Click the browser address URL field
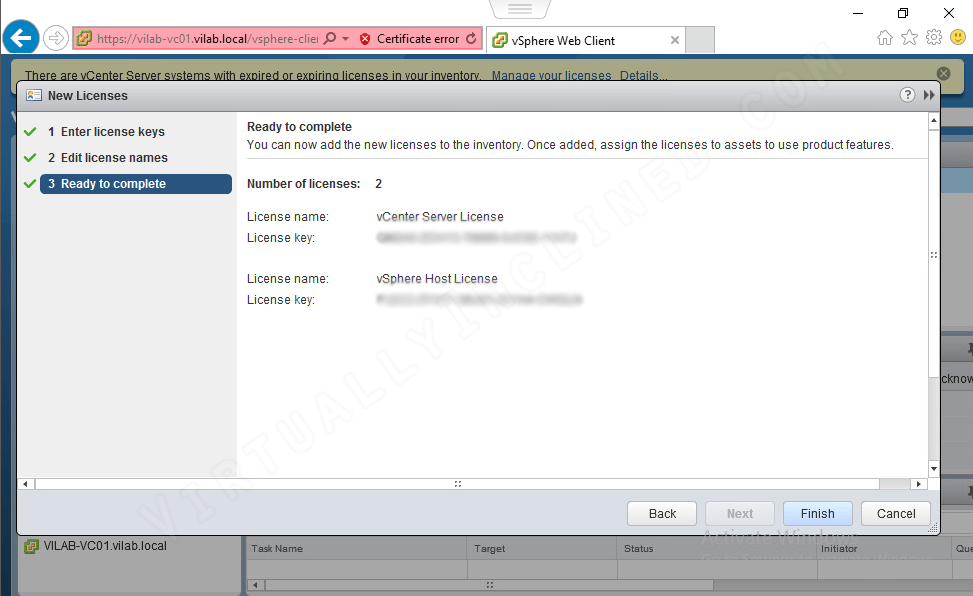973x596 pixels. tap(207, 38)
